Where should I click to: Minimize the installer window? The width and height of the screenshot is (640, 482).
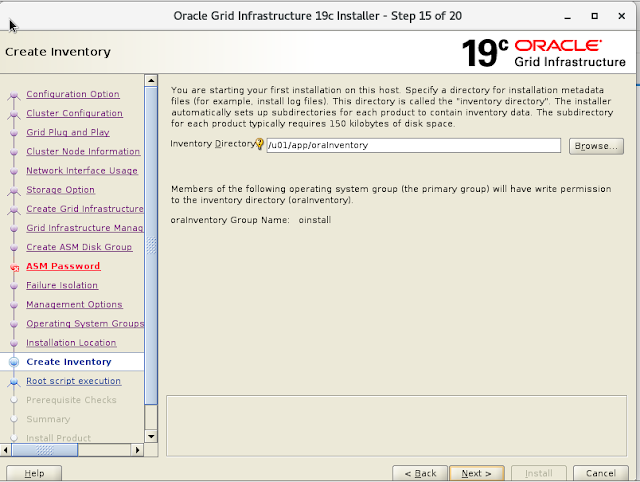click(567, 16)
